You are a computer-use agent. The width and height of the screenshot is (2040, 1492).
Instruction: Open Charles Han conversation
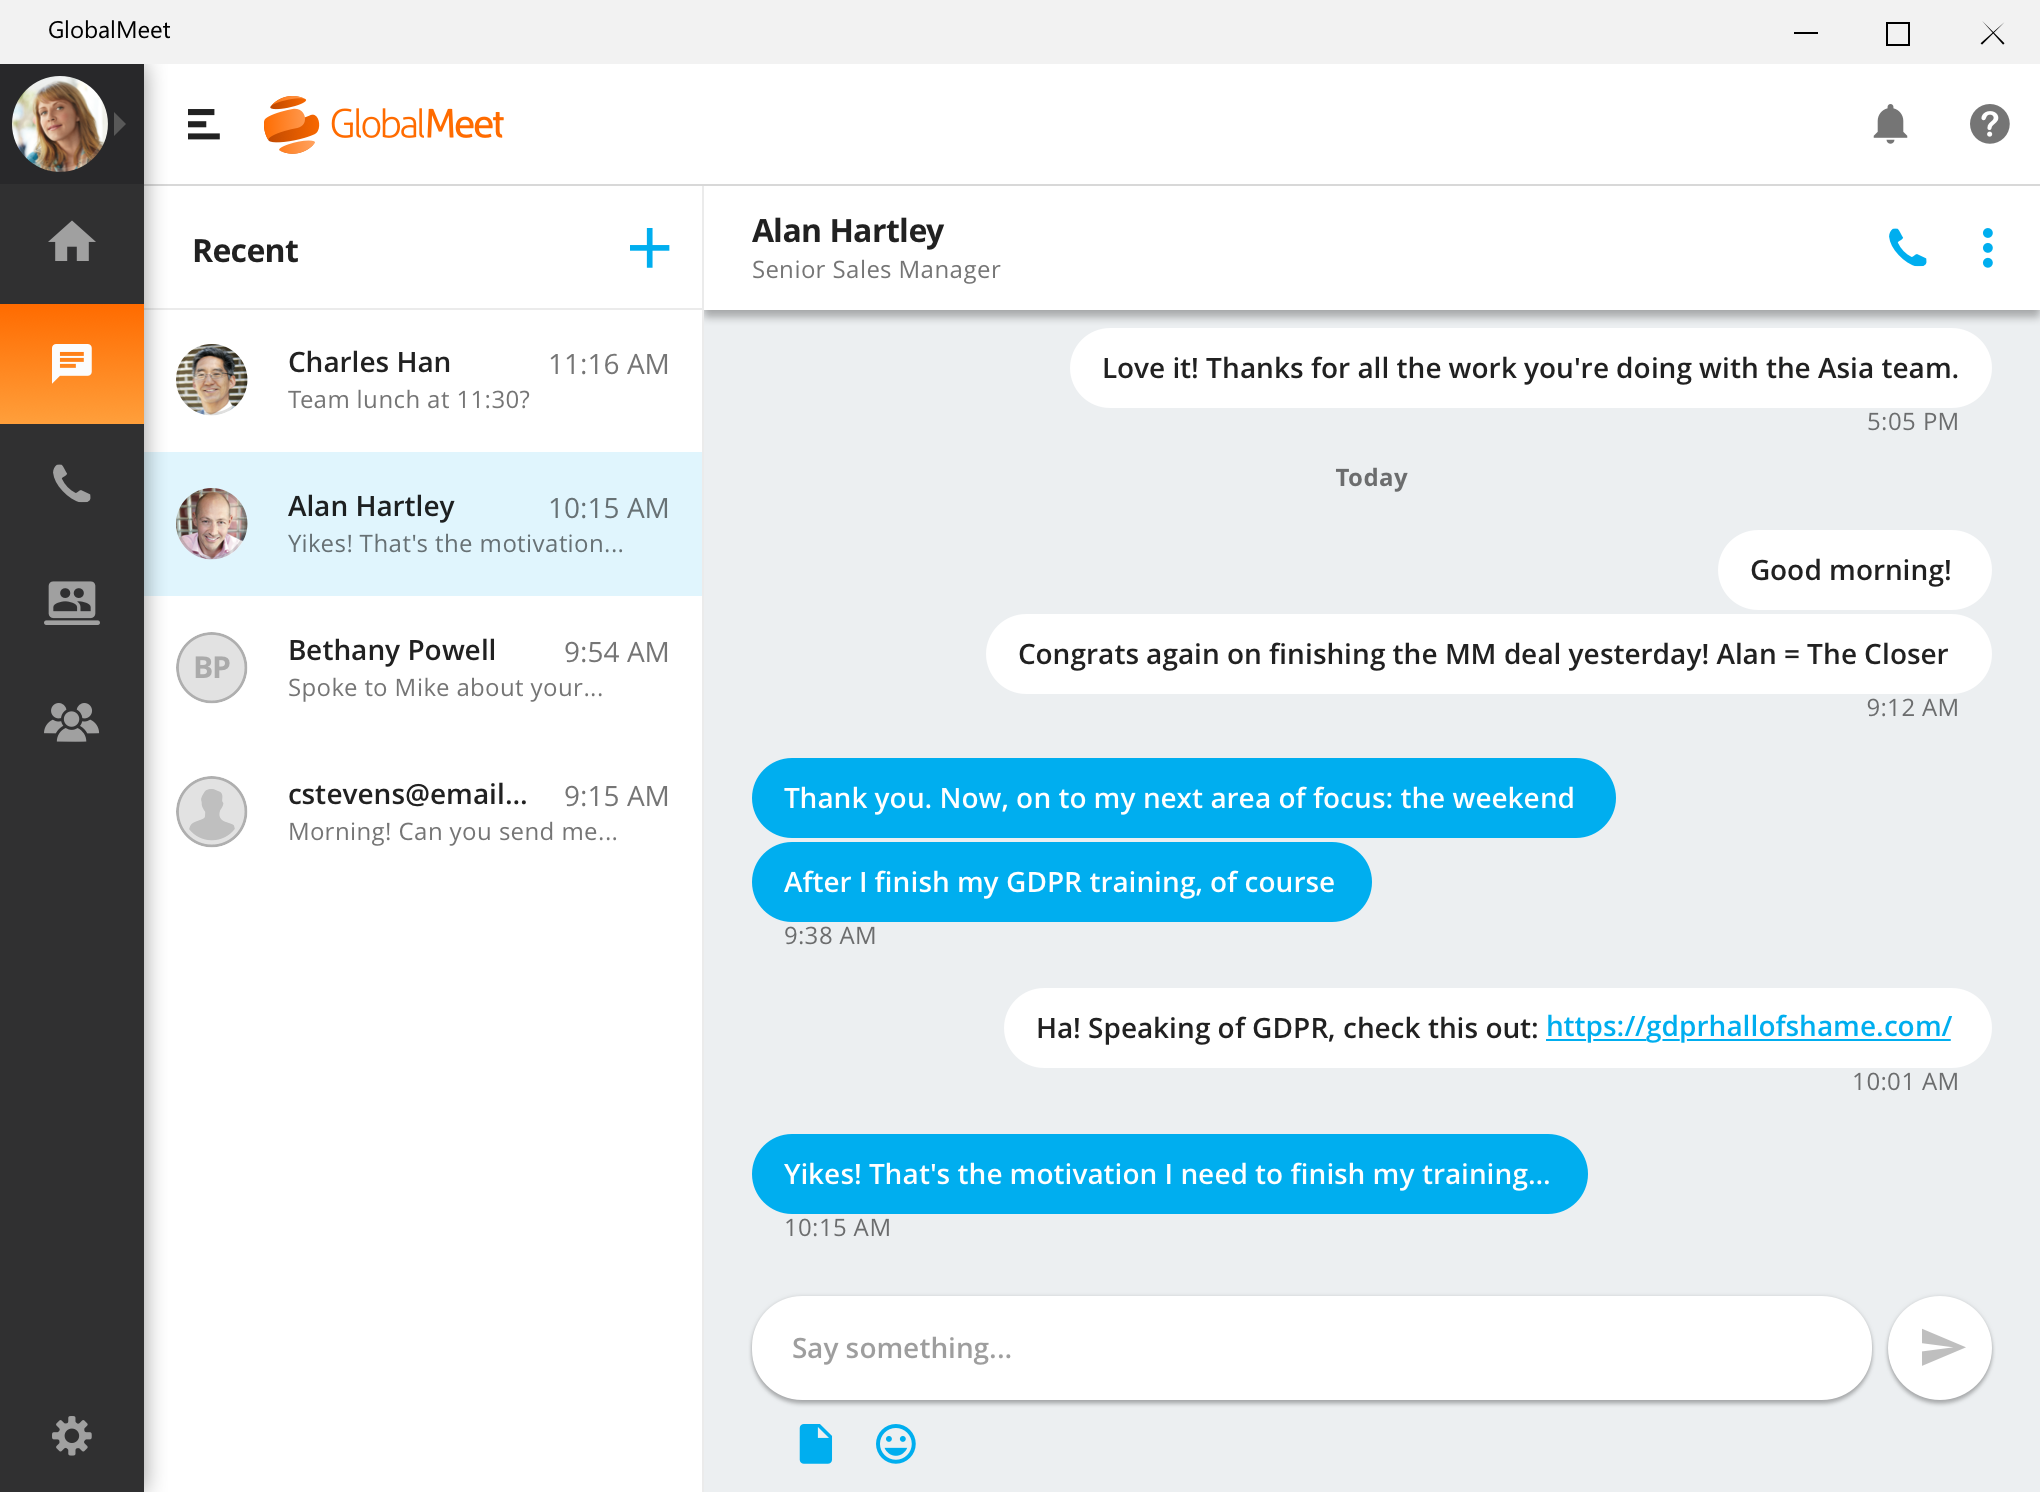pyautogui.click(x=423, y=380)
